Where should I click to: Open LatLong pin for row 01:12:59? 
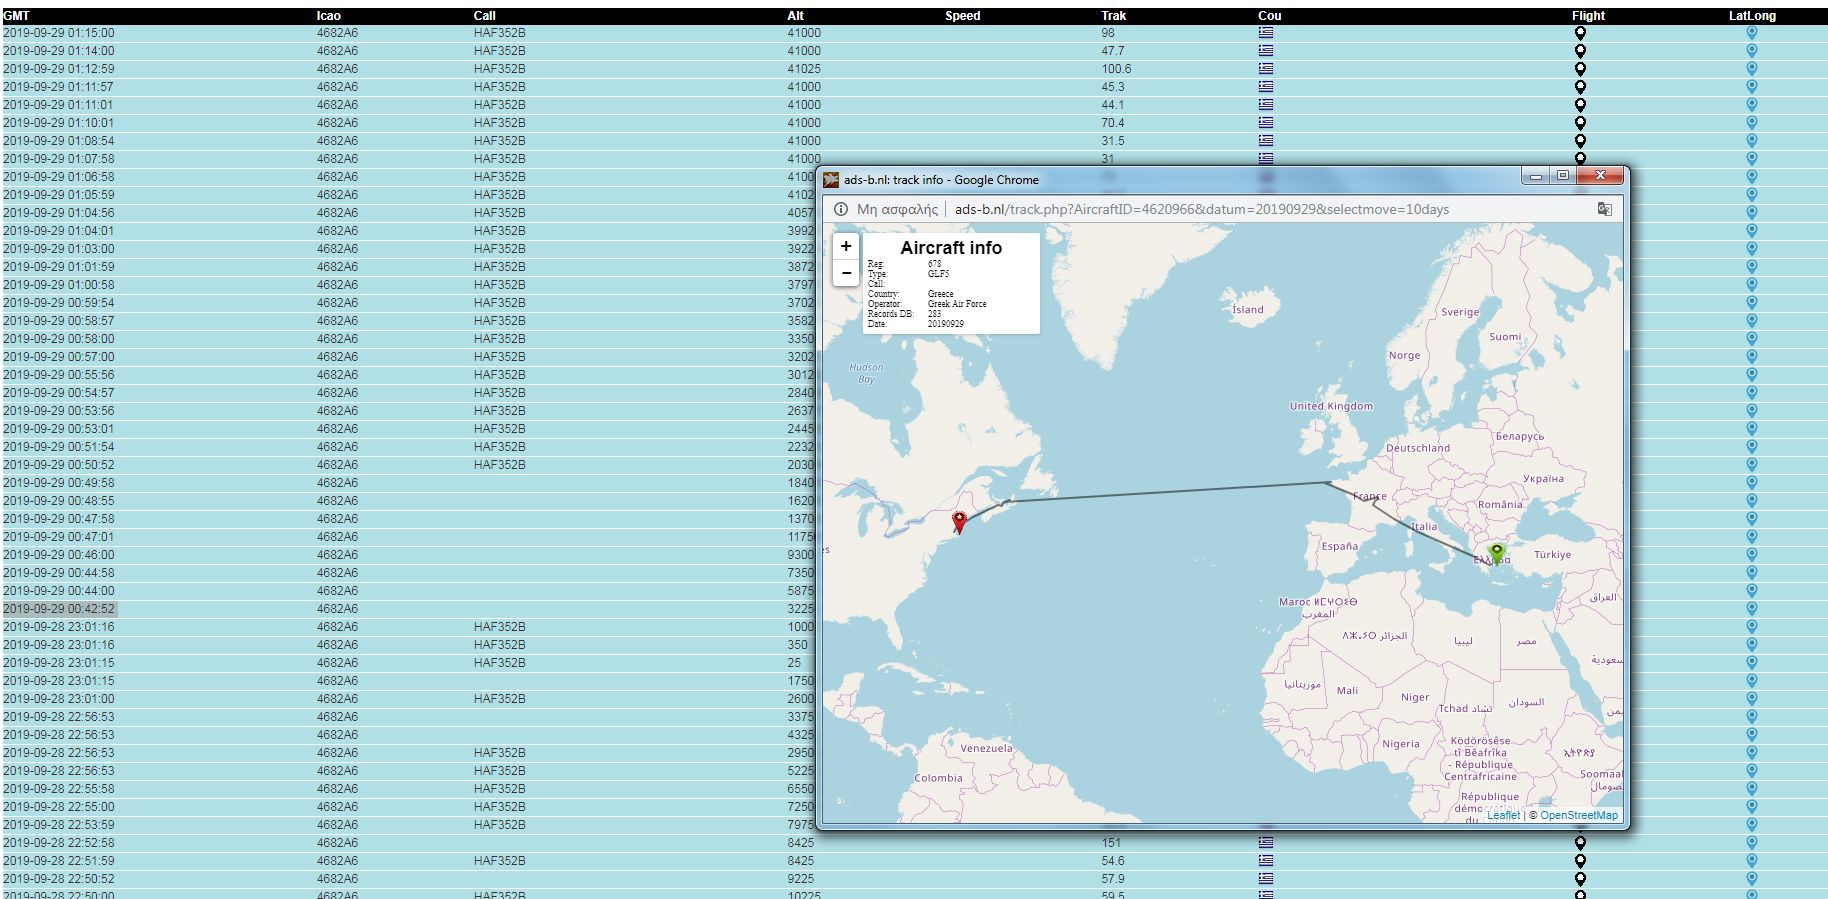click(x=1752, y=69)
